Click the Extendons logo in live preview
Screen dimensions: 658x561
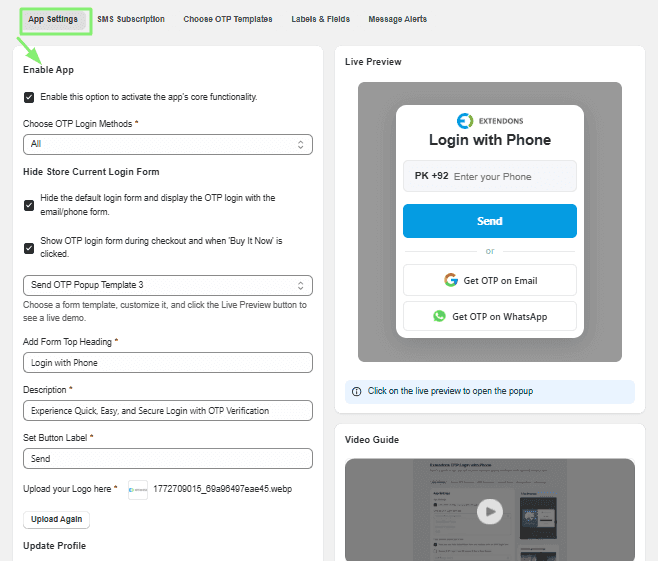(490, 121)
